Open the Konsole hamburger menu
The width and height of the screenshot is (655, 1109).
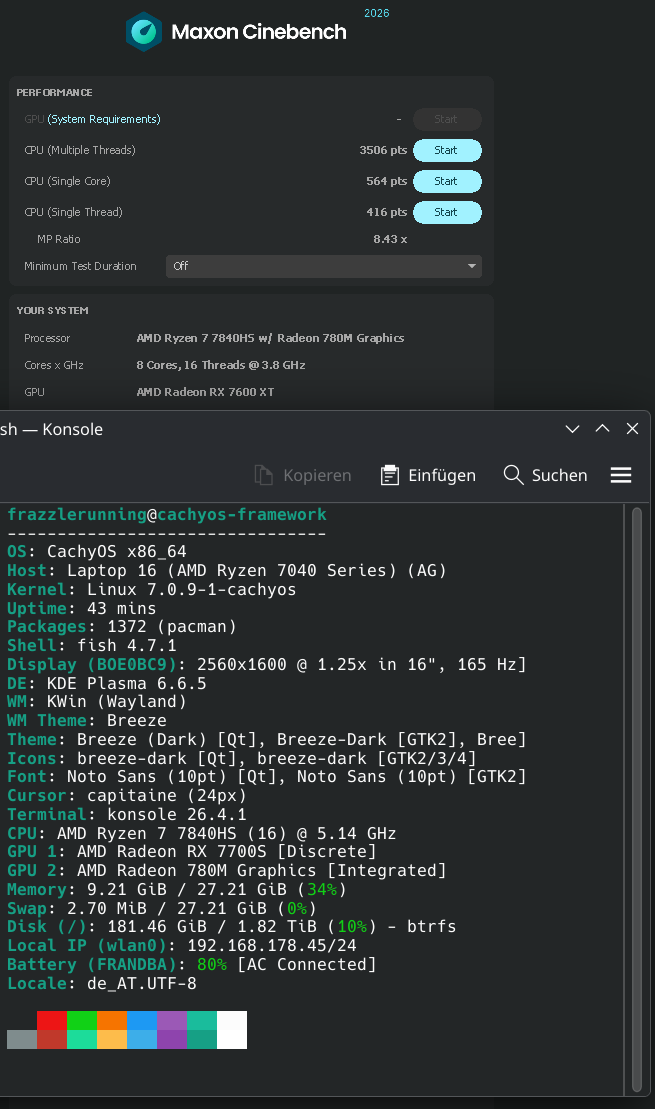point(621,475)
